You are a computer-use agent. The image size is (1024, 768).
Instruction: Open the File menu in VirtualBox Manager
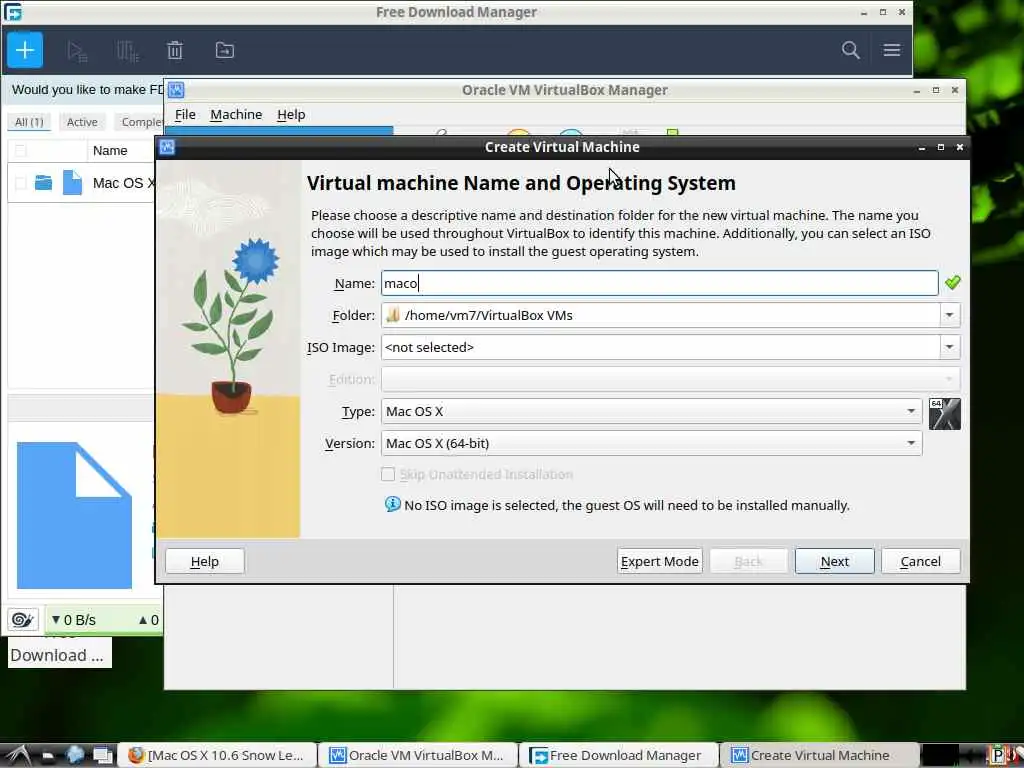click(185, 114)
